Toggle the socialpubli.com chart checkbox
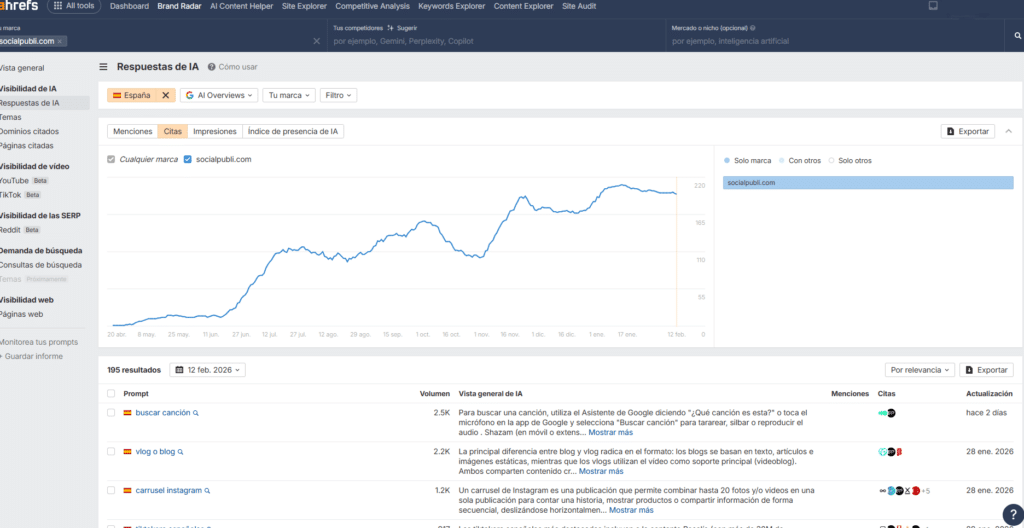This screenshot has height=528, width=1024. click(188, 159)
